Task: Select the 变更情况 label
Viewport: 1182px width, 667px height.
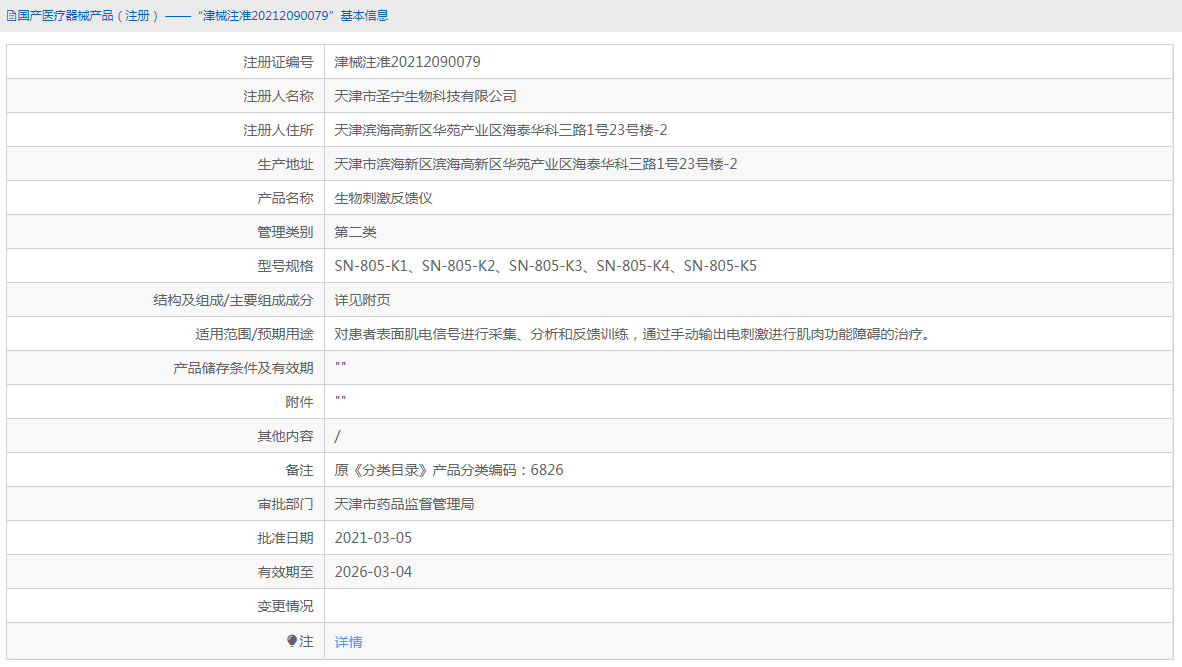Action: click(285, 606)
